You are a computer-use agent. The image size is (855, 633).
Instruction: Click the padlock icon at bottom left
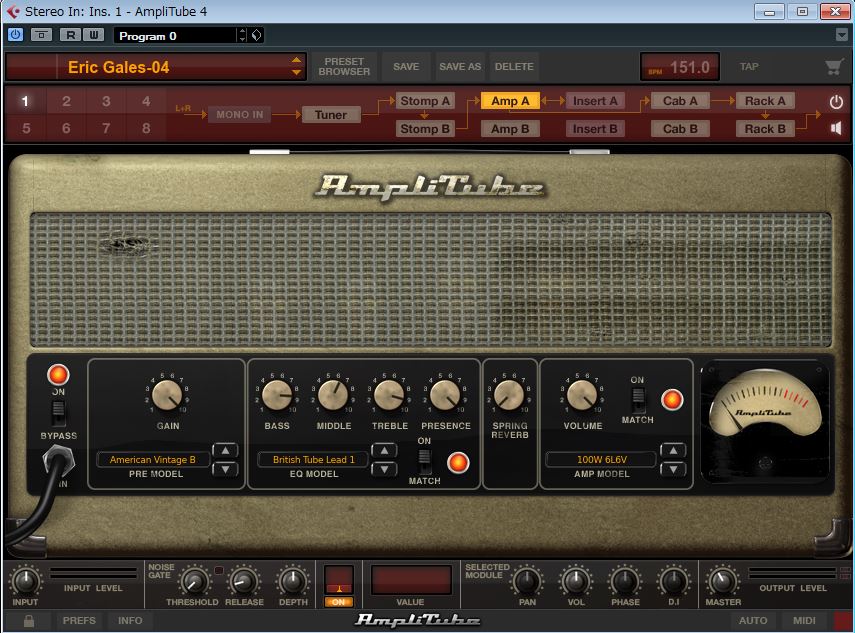click(x=29, y=621)
